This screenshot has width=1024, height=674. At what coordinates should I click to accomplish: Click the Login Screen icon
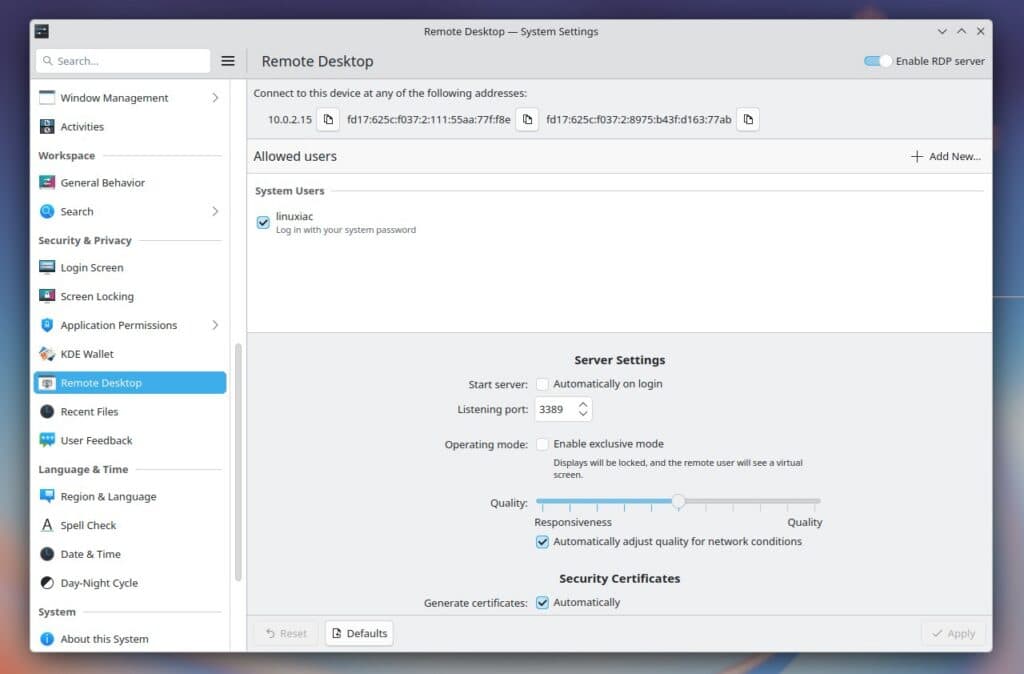click(x=47, y=267)
